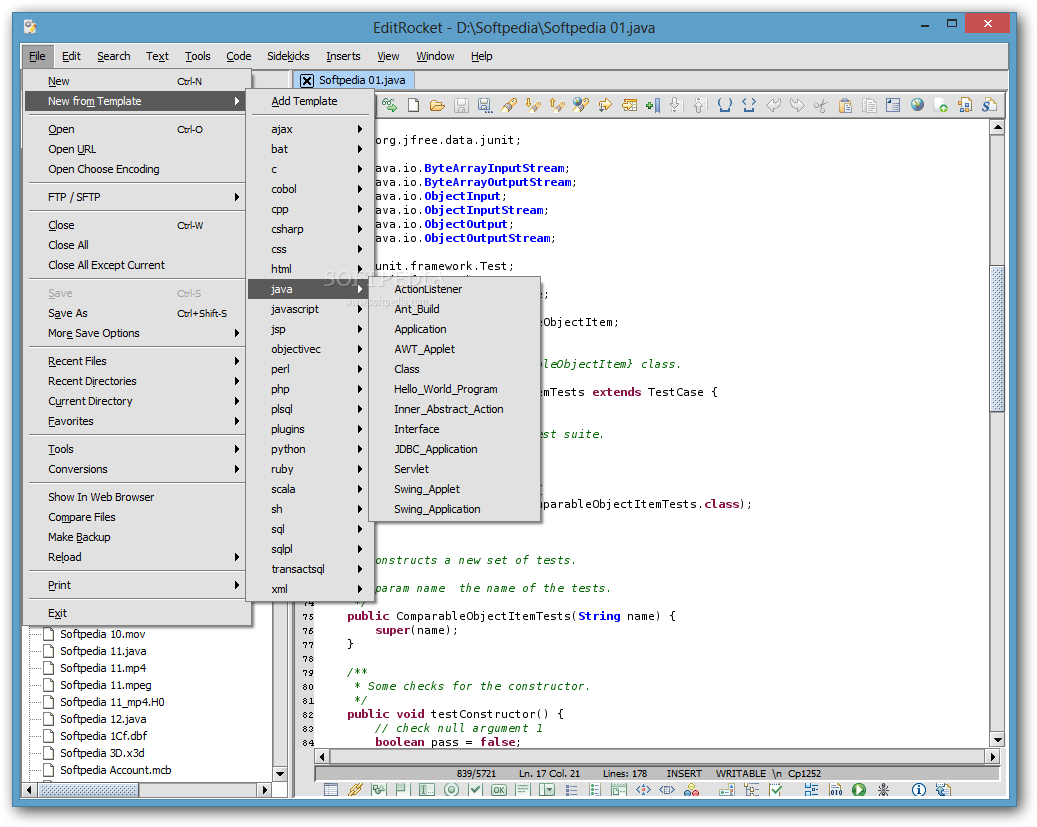Click the Paste clipboard toolbar icon

coord(845,105)
